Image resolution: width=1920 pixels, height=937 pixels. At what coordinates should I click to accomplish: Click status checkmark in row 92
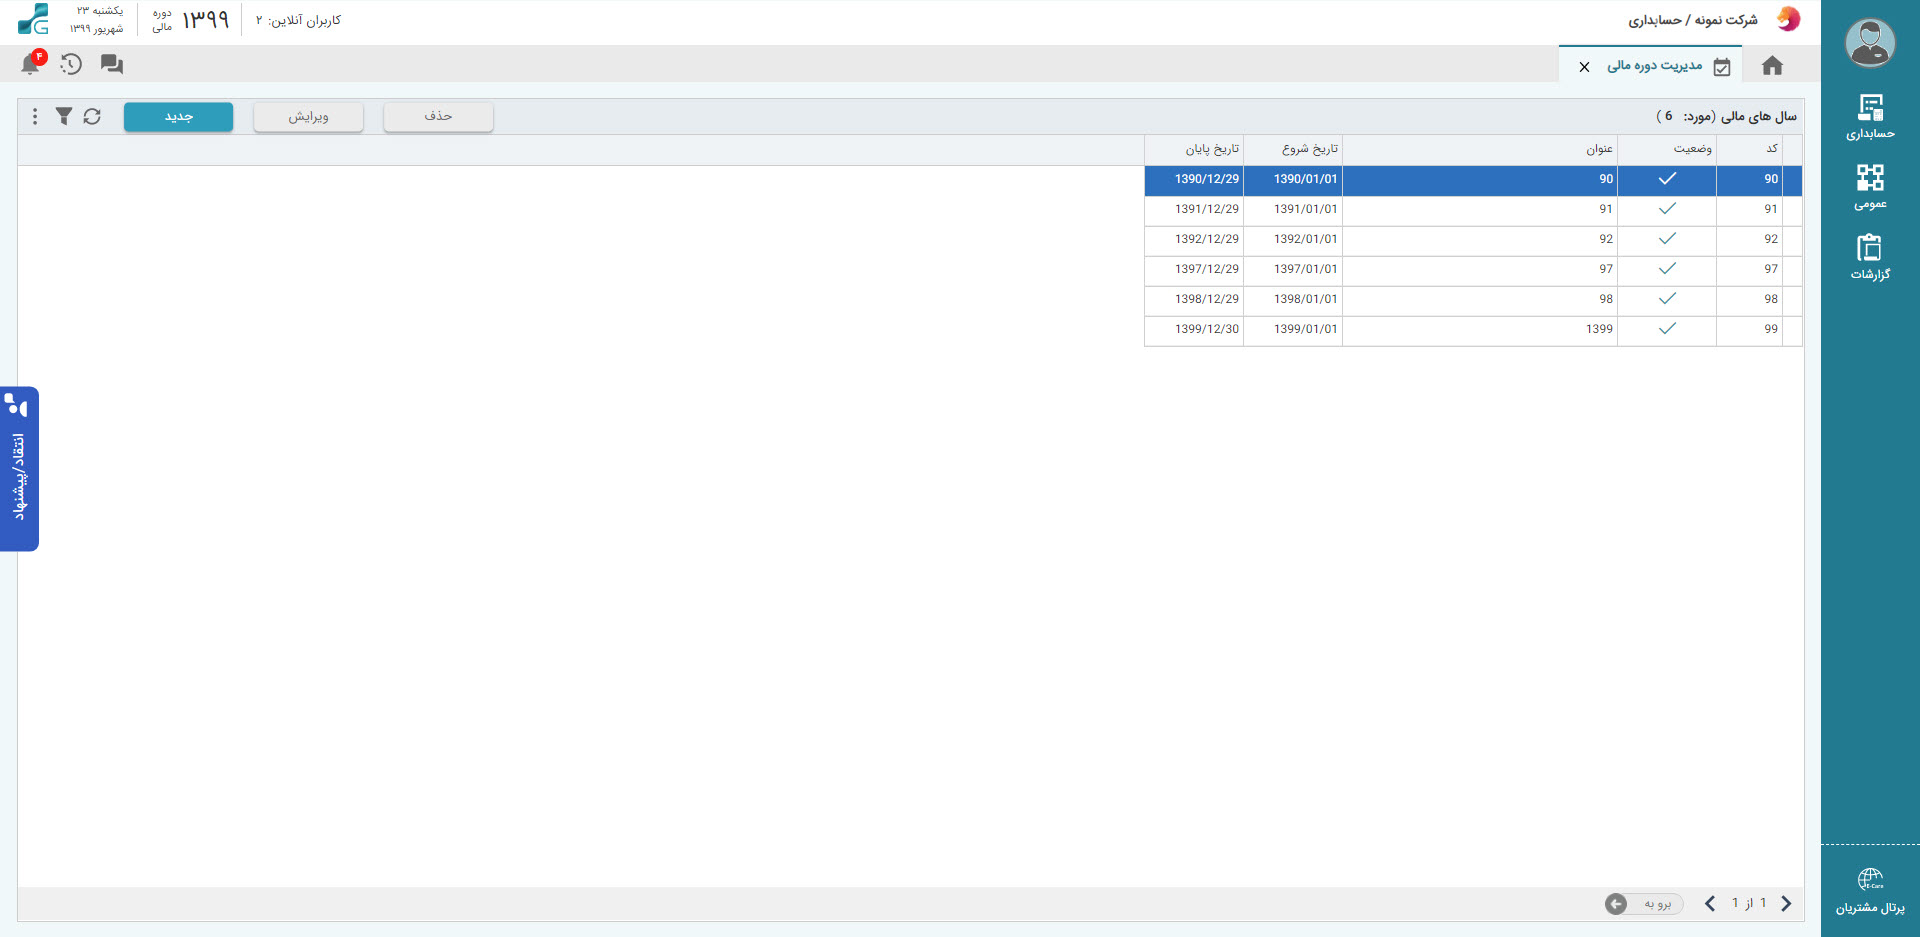(x=1667, y=239)
